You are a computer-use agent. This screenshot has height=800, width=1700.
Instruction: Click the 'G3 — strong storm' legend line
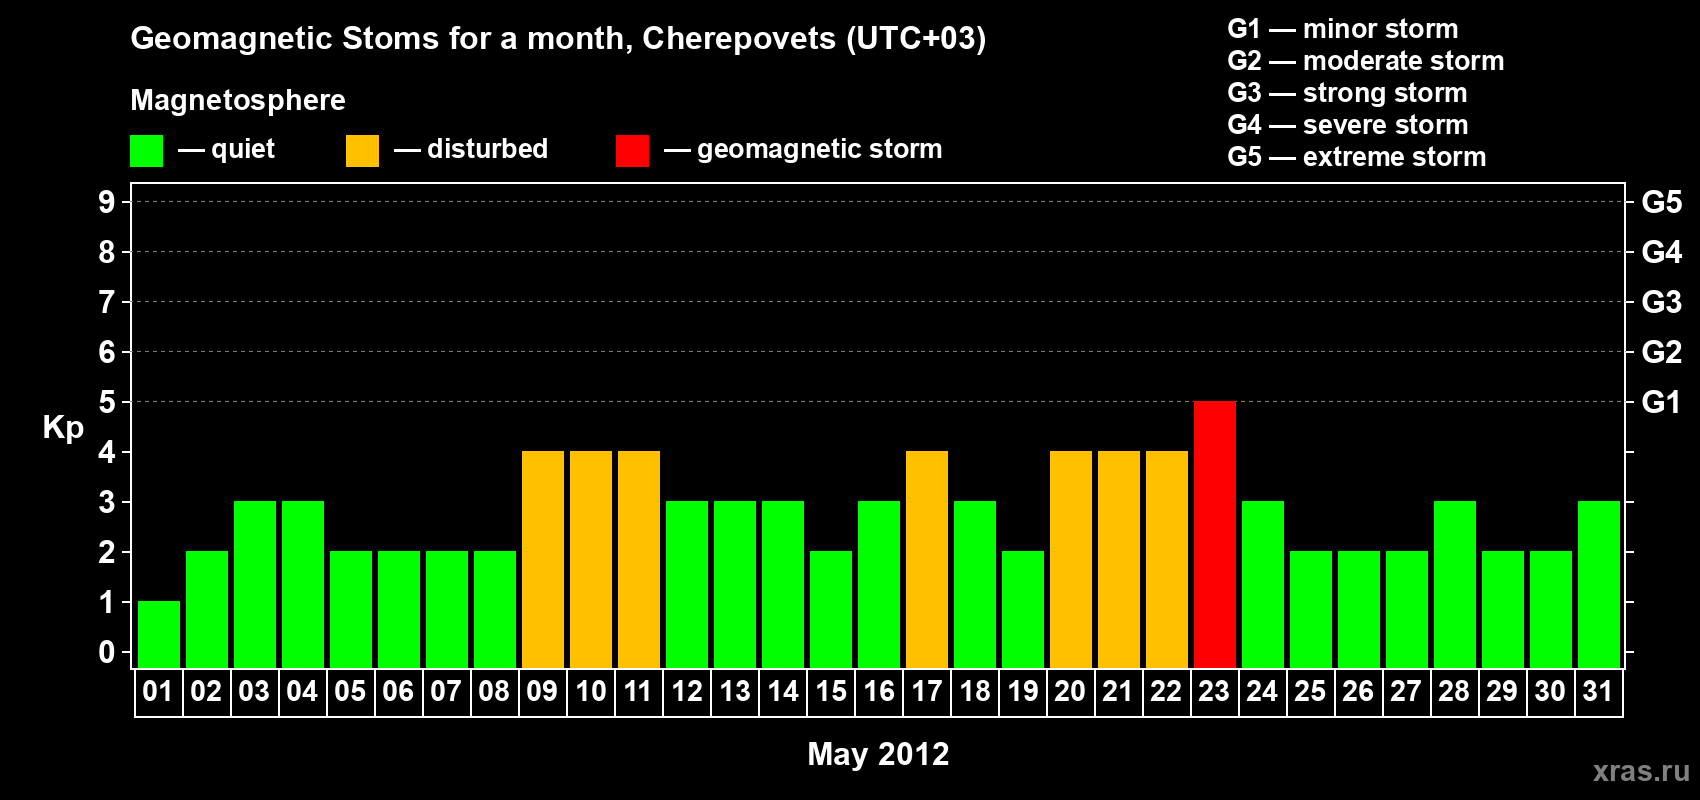click(x=1347, y=93)
